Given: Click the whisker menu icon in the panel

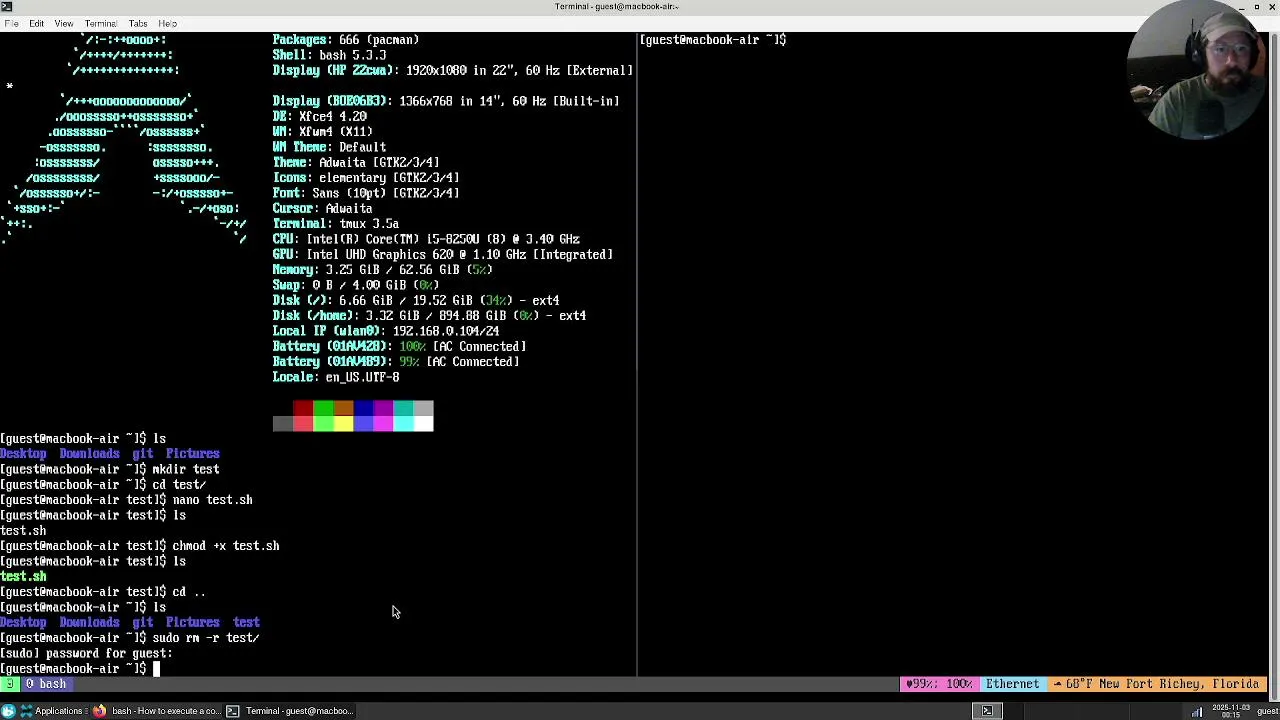Looking at the screenshot, I should [8, 711].
